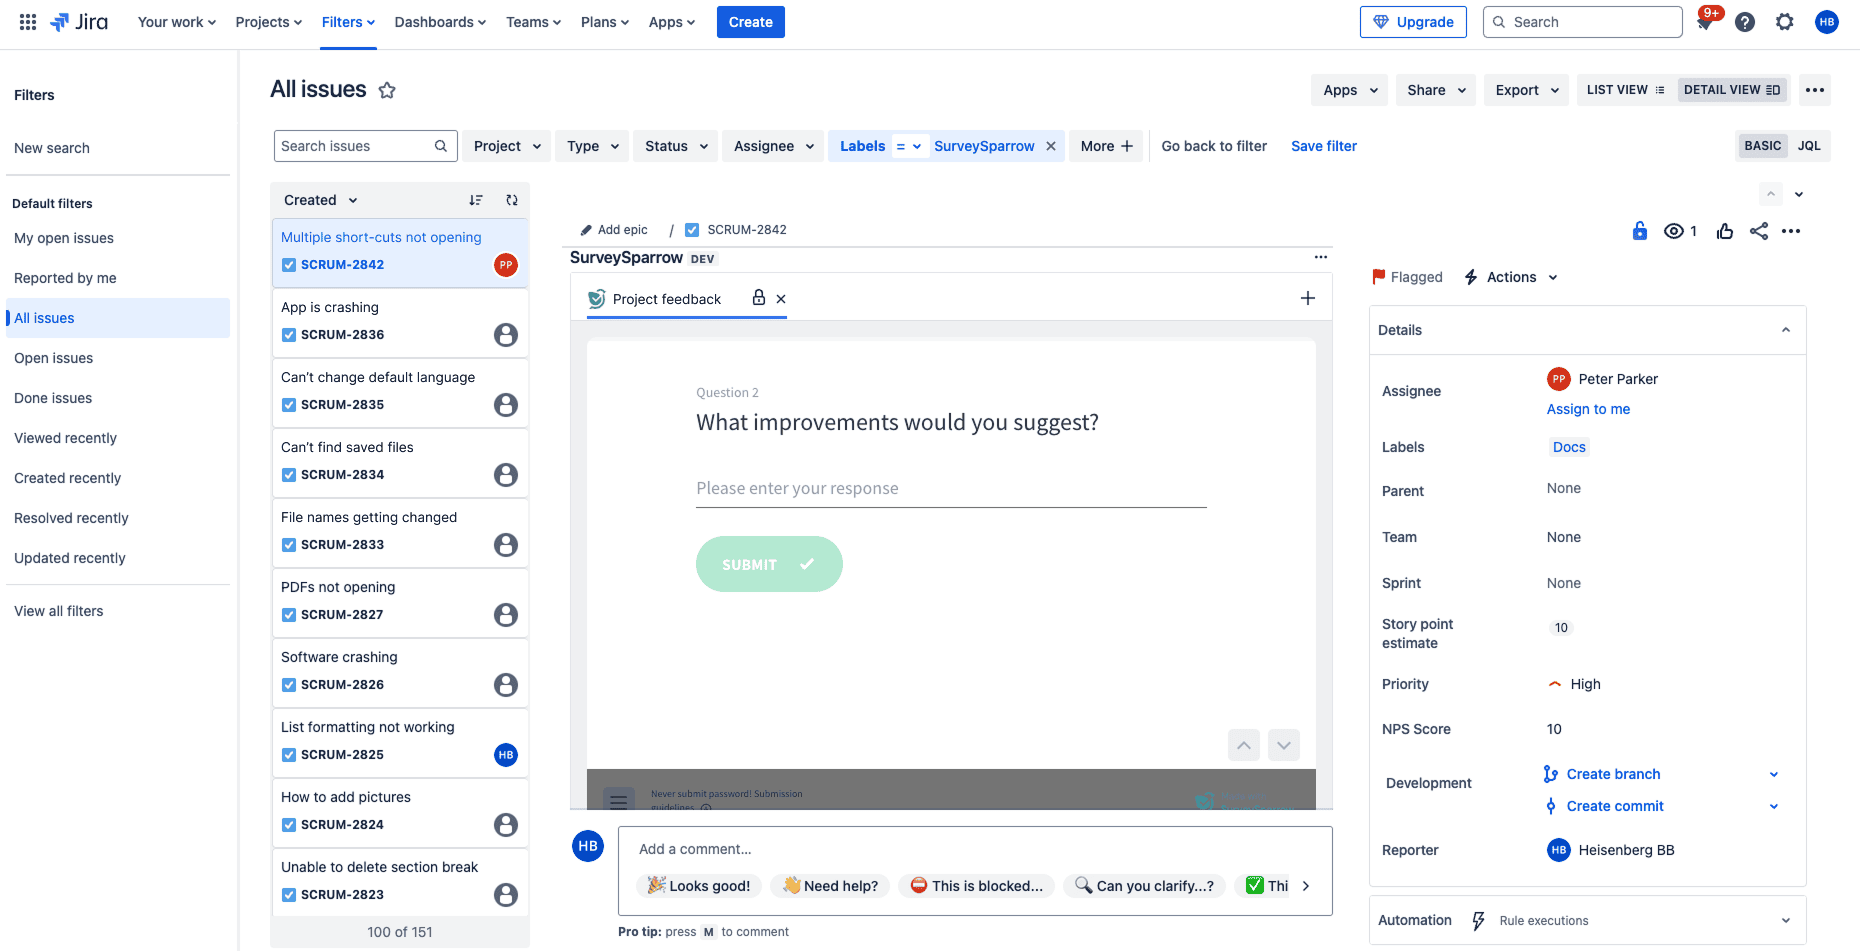Open the Status filter dropdown
Viewport: 1860px width, 951px height.
(675, 146)
